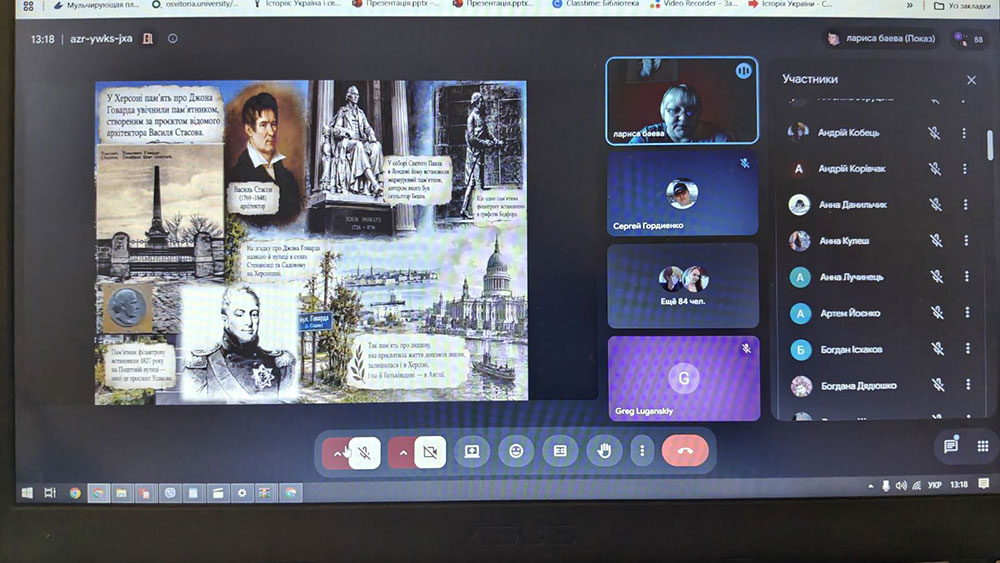1000x563 pixels.
Task: Toggle the microphone mute button
Action: 365,453
